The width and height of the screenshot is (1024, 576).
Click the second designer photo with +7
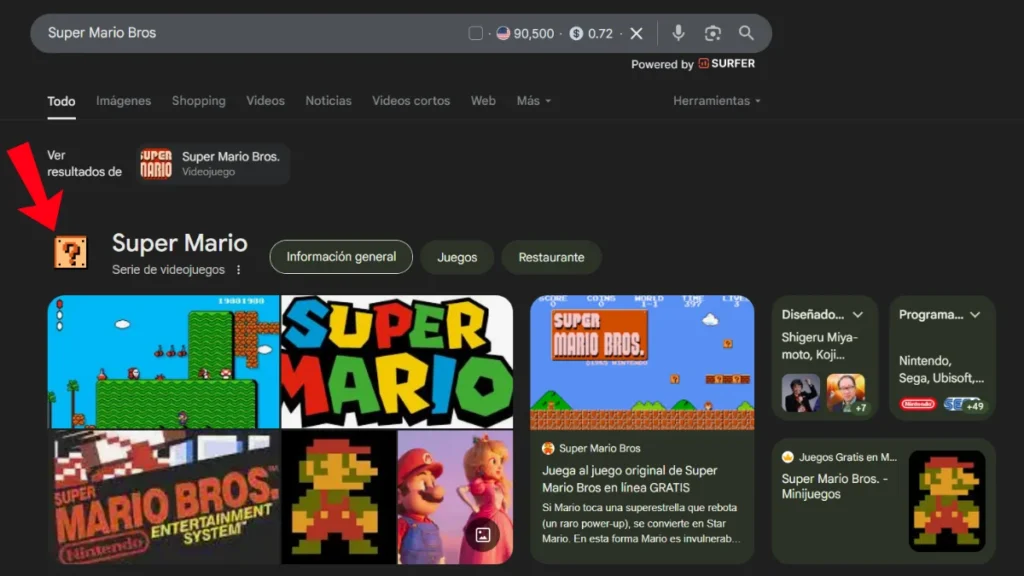point(846,392)
